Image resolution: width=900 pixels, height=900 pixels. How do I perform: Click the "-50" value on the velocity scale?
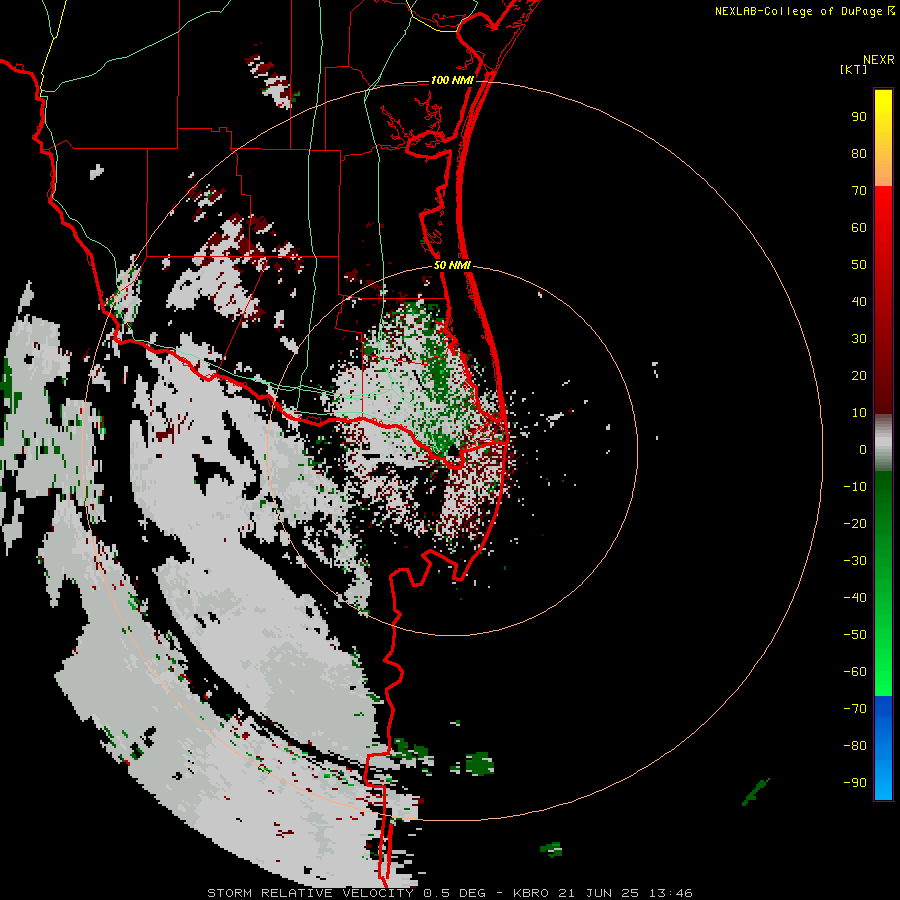[855, 635]
